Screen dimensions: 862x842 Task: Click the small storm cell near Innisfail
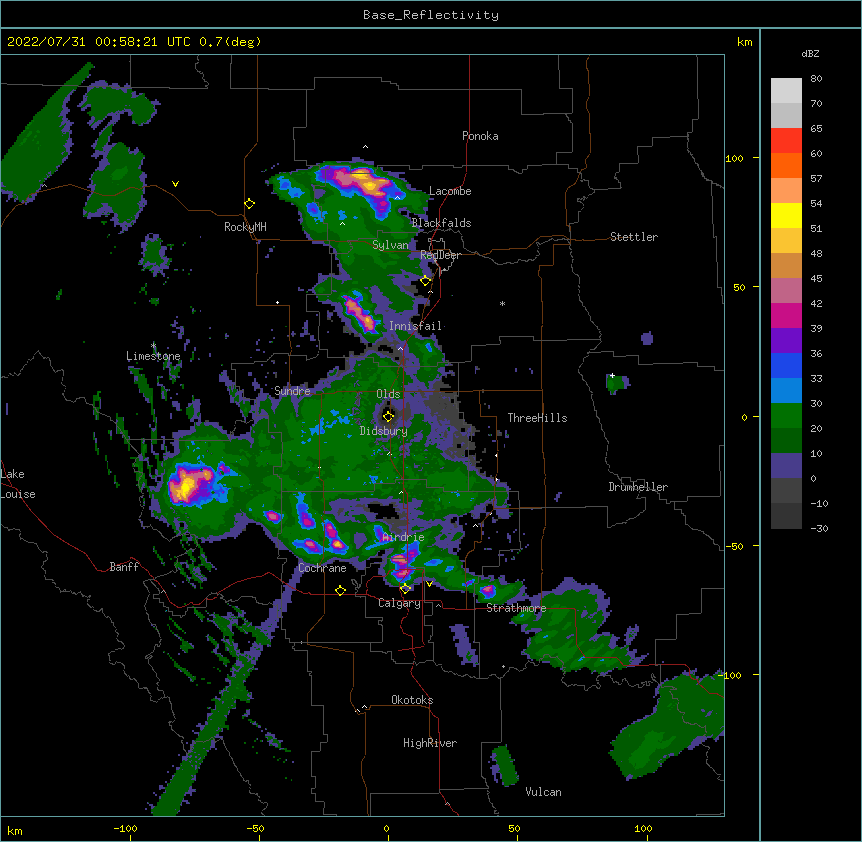360,313
